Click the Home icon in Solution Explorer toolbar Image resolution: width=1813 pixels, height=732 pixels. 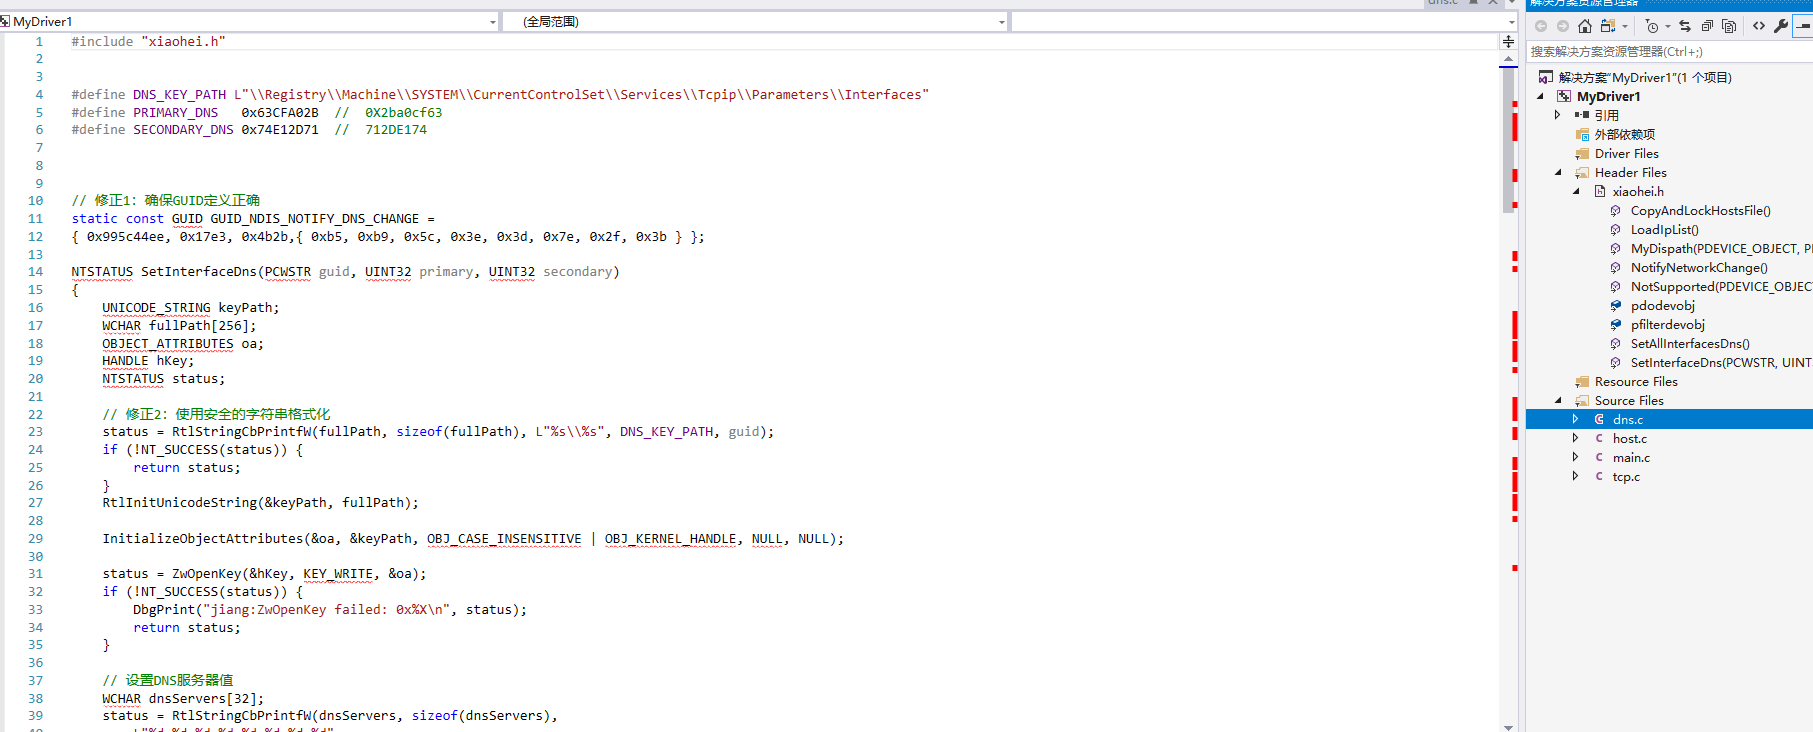point(1585,26)
